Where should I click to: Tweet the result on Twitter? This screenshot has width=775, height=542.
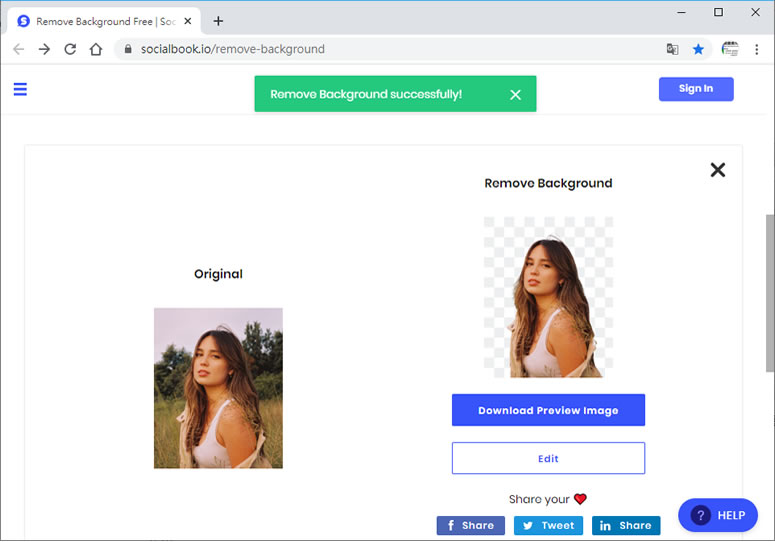(x=548, y=525)
